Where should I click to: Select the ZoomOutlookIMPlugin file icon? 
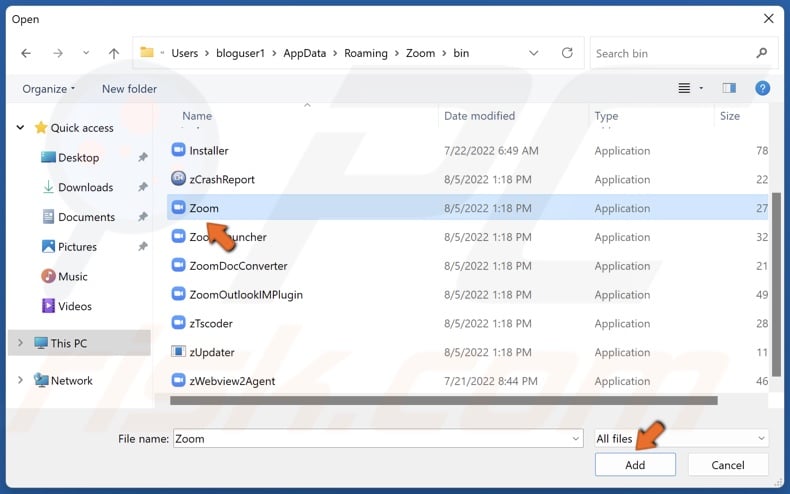[x=178, y=293]
